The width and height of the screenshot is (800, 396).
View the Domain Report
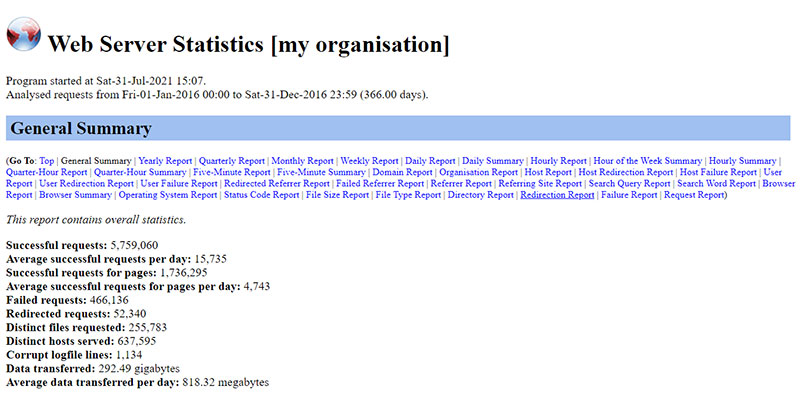pos(403,172)
